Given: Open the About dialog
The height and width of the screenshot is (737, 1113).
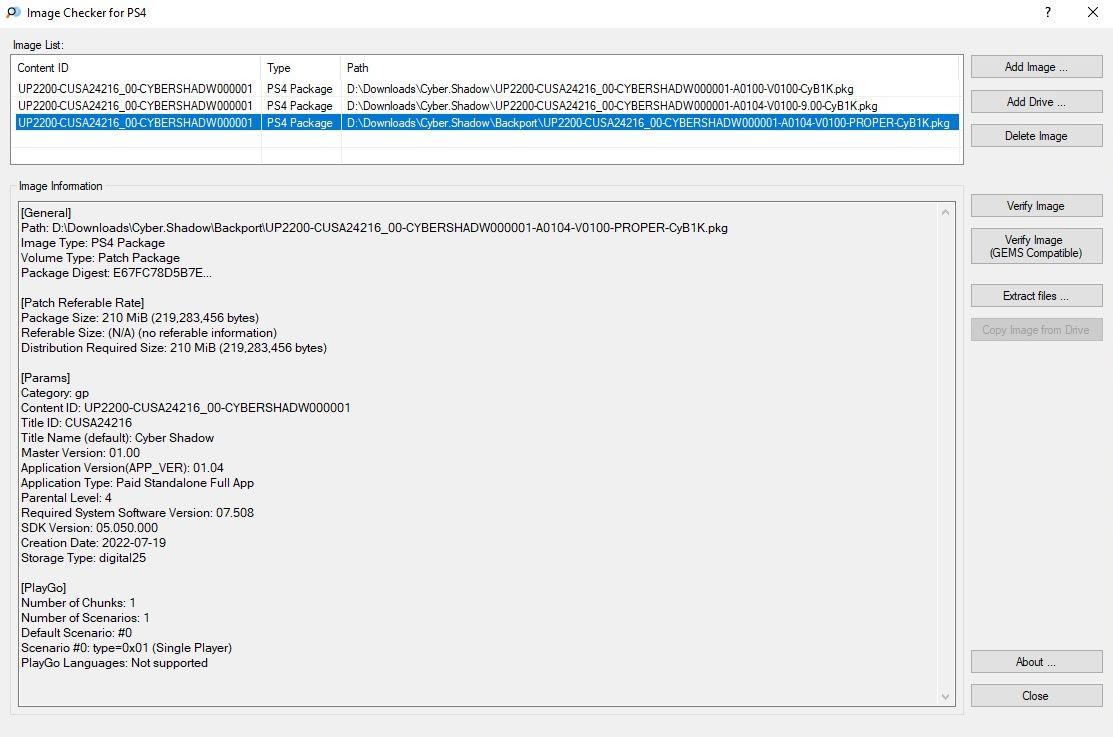Looking at the screenshot, I should pyautogui.click(x=1036, y=662).
